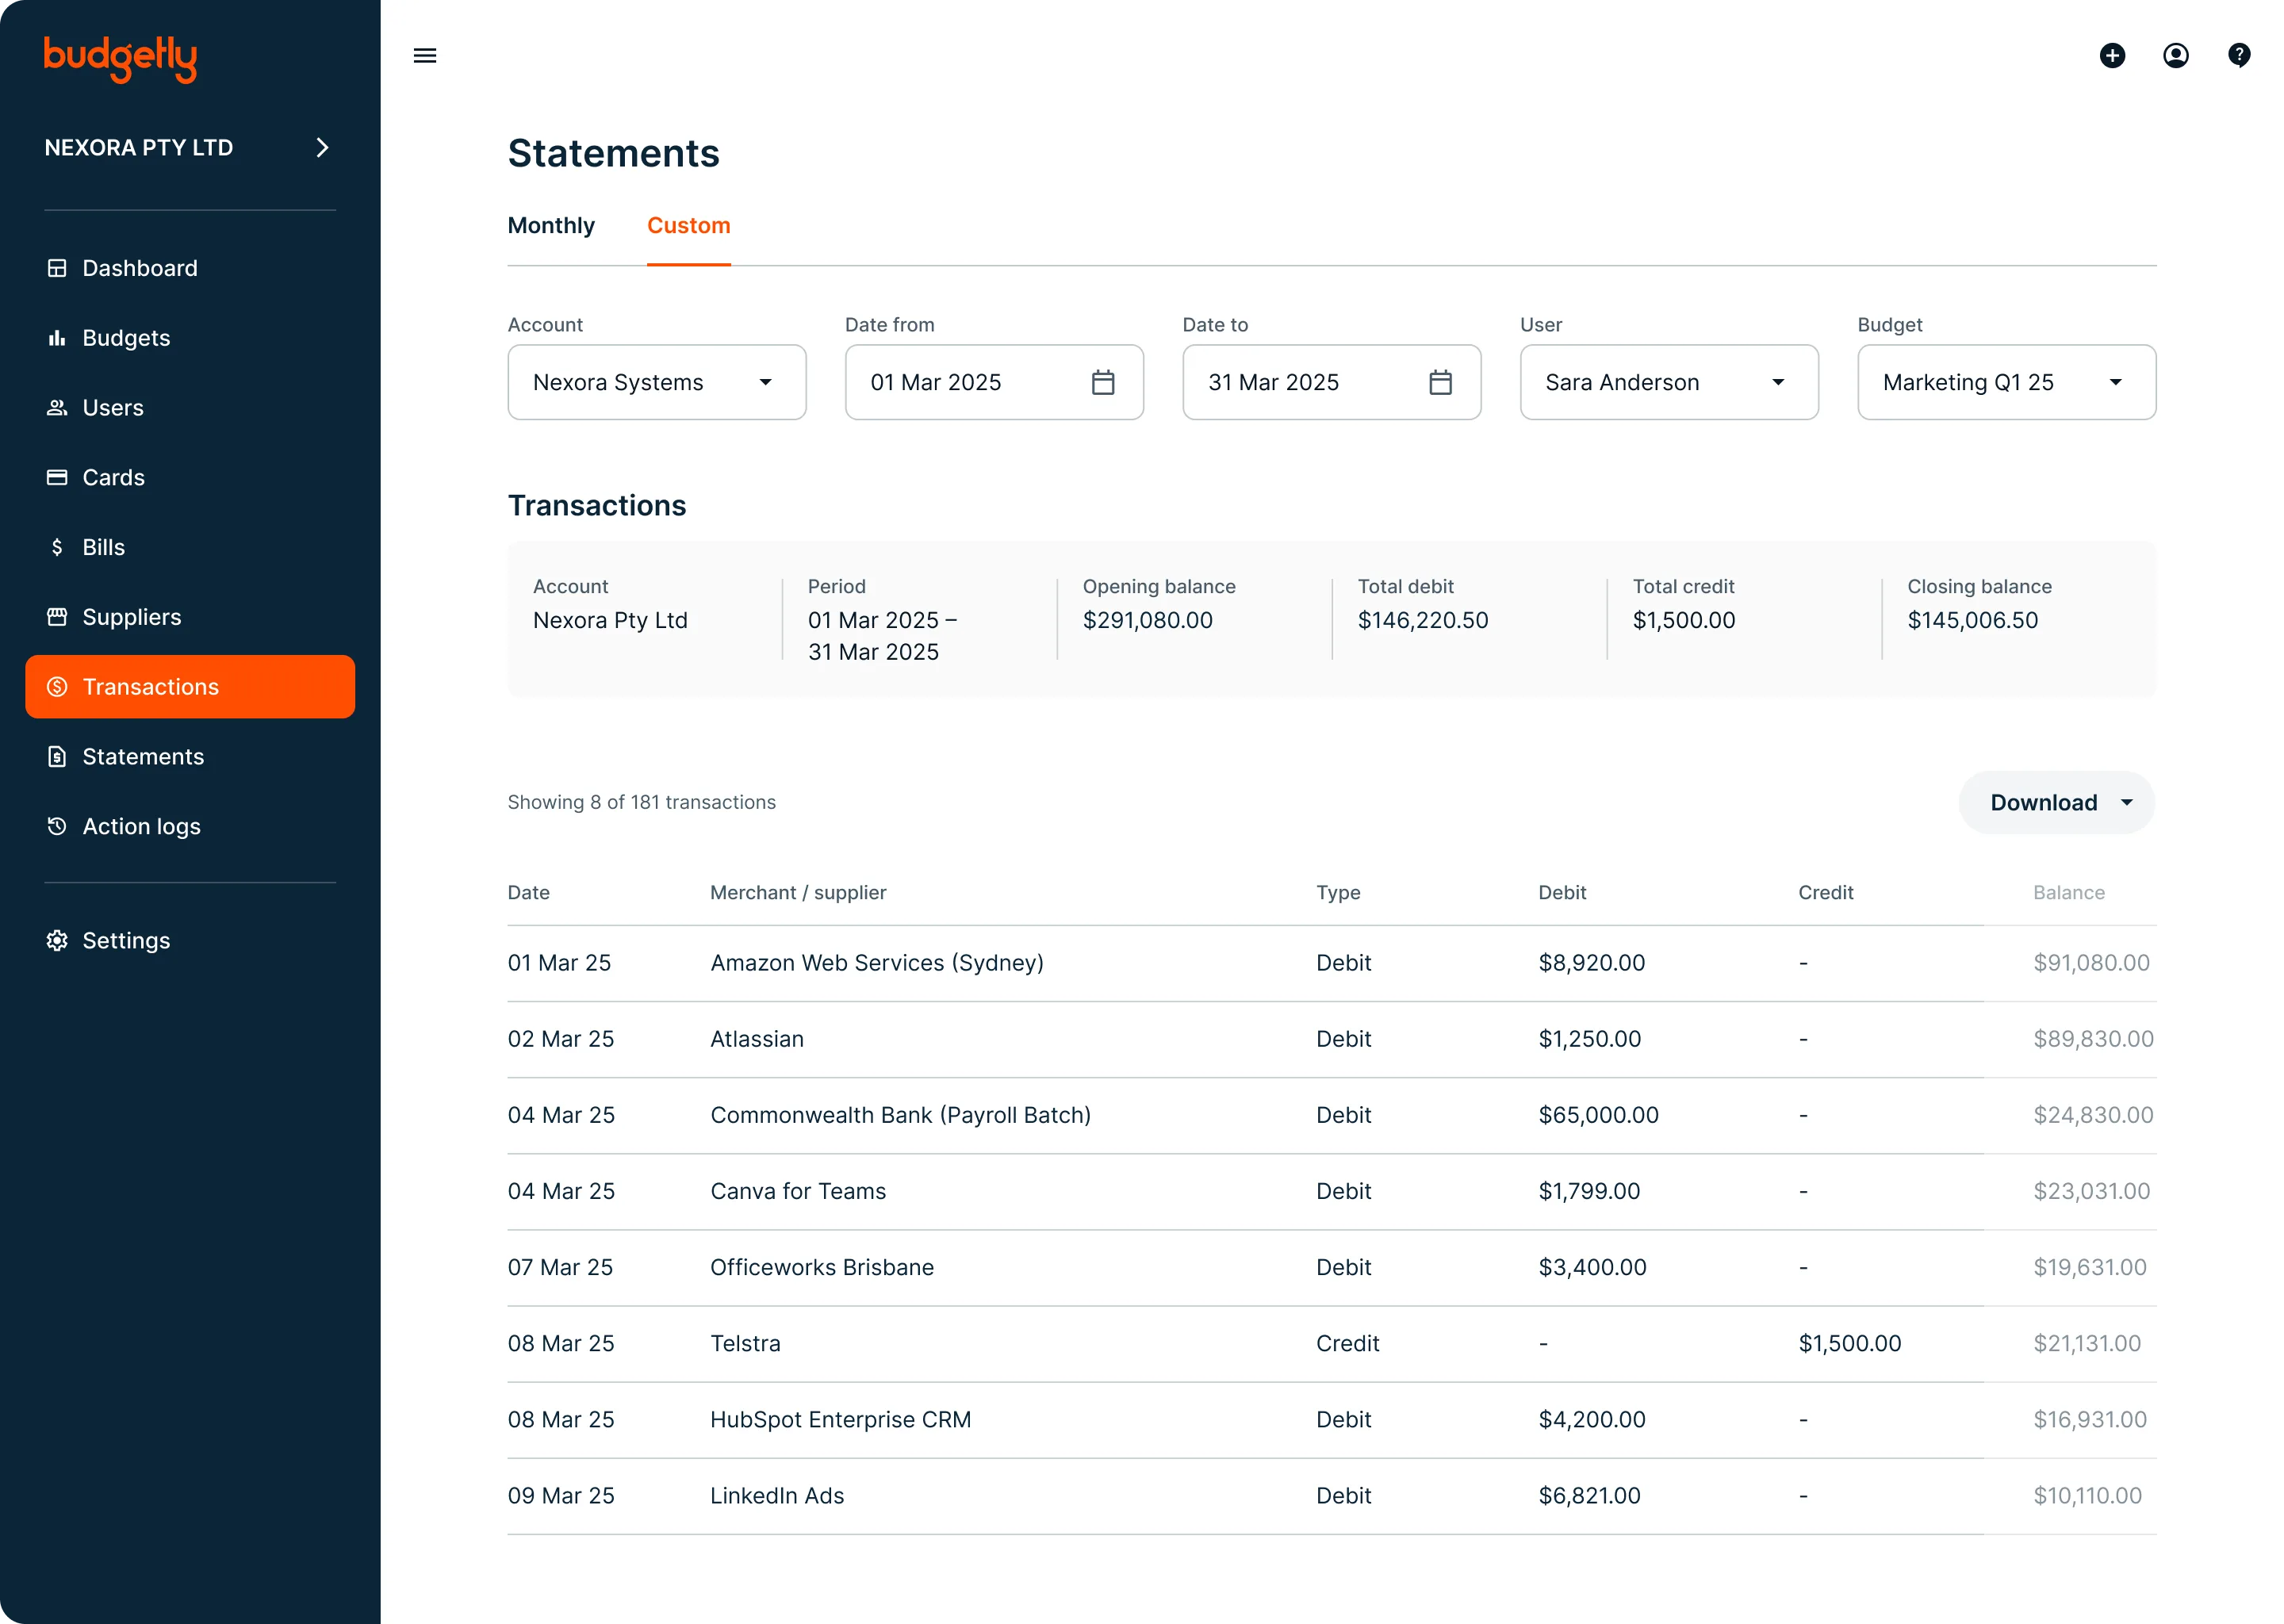Image resolution: width=2284 pixels, height=1624 pixels.
Task: Open the Settings gear icon
Action: (57, 940)
